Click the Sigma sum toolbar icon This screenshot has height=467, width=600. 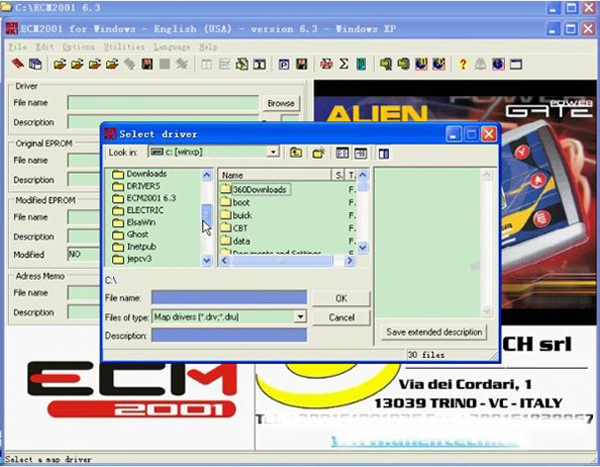click(344, 64)
